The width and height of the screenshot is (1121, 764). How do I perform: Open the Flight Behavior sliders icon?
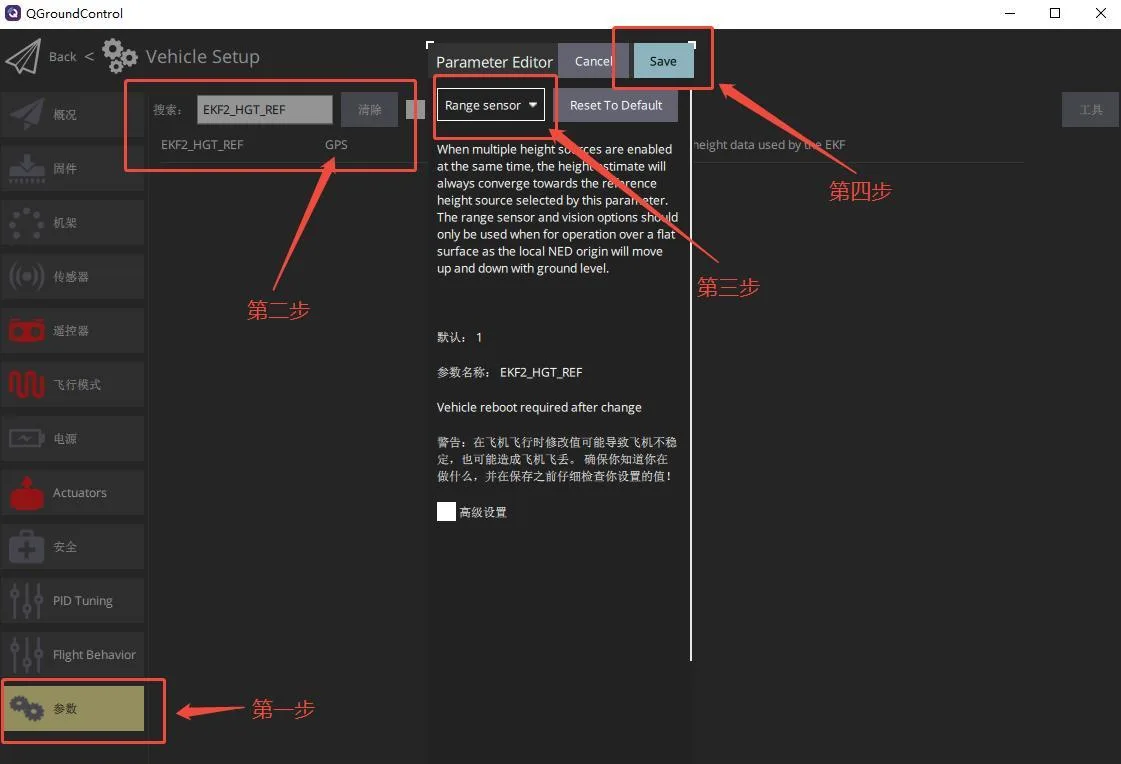pos(26,654)
